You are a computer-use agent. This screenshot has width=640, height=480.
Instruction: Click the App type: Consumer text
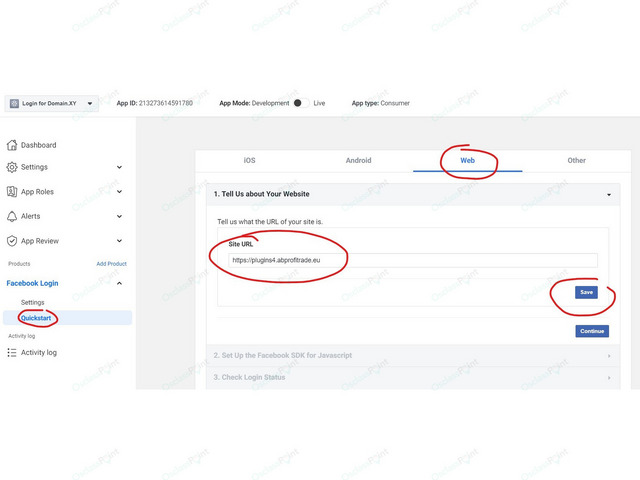[x=381, y=103]
